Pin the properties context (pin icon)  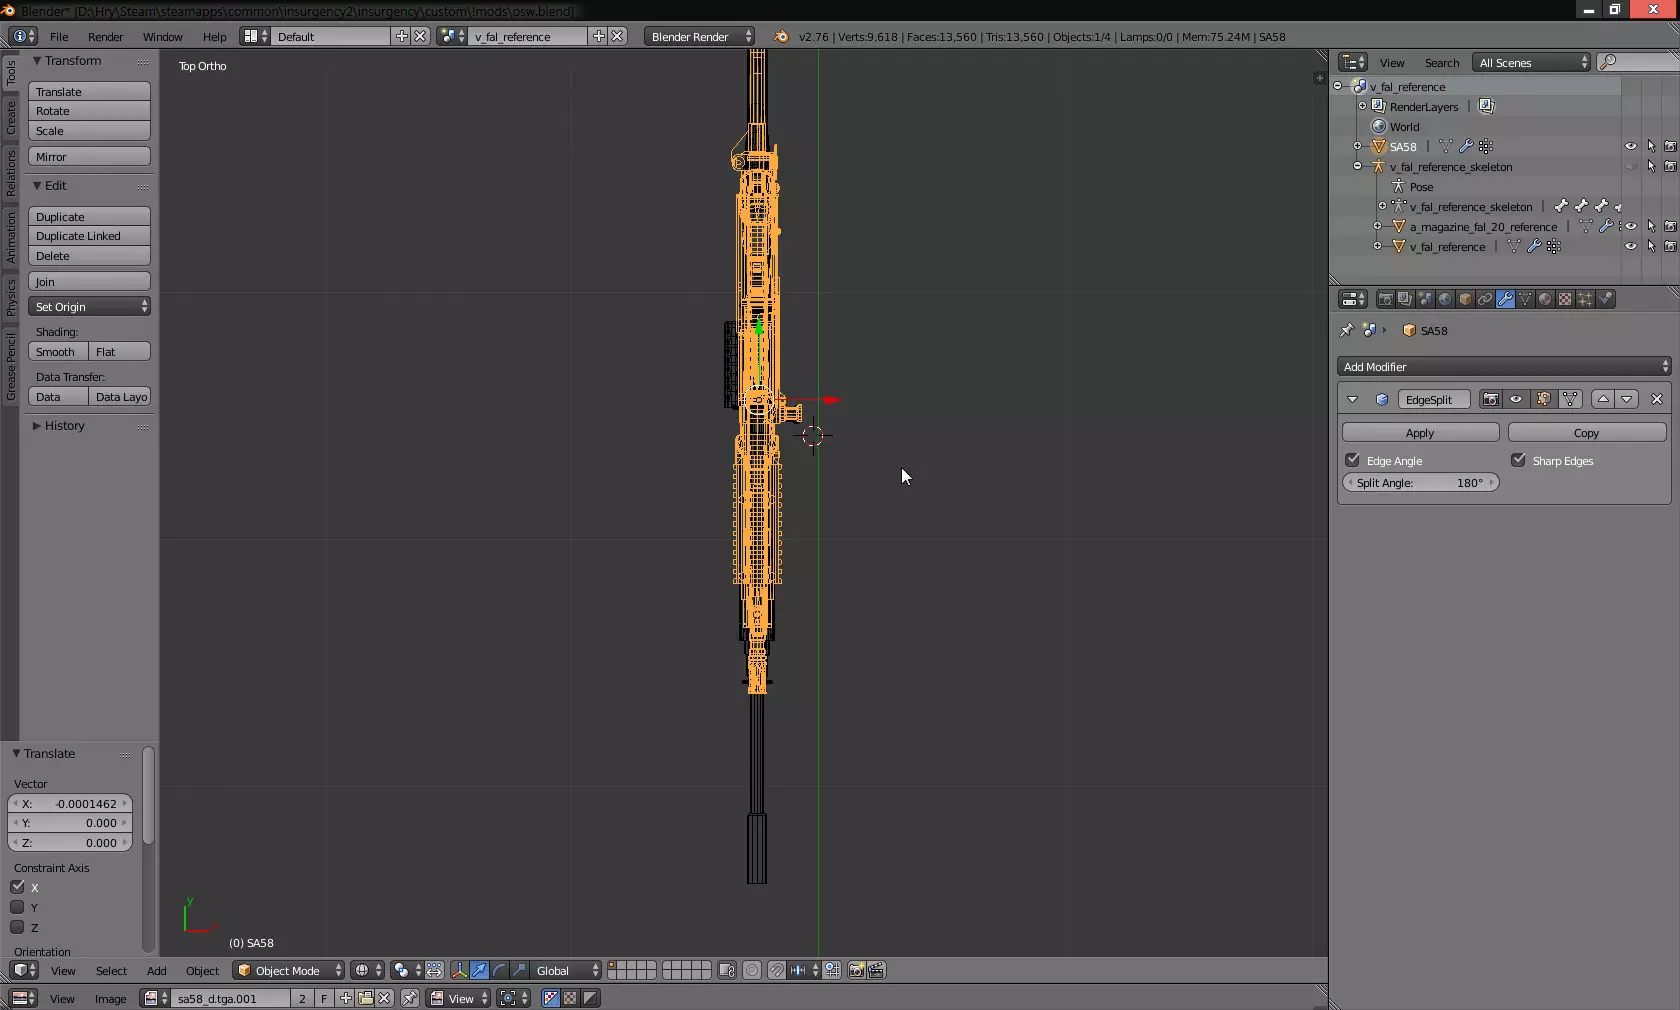(1346, 330)
